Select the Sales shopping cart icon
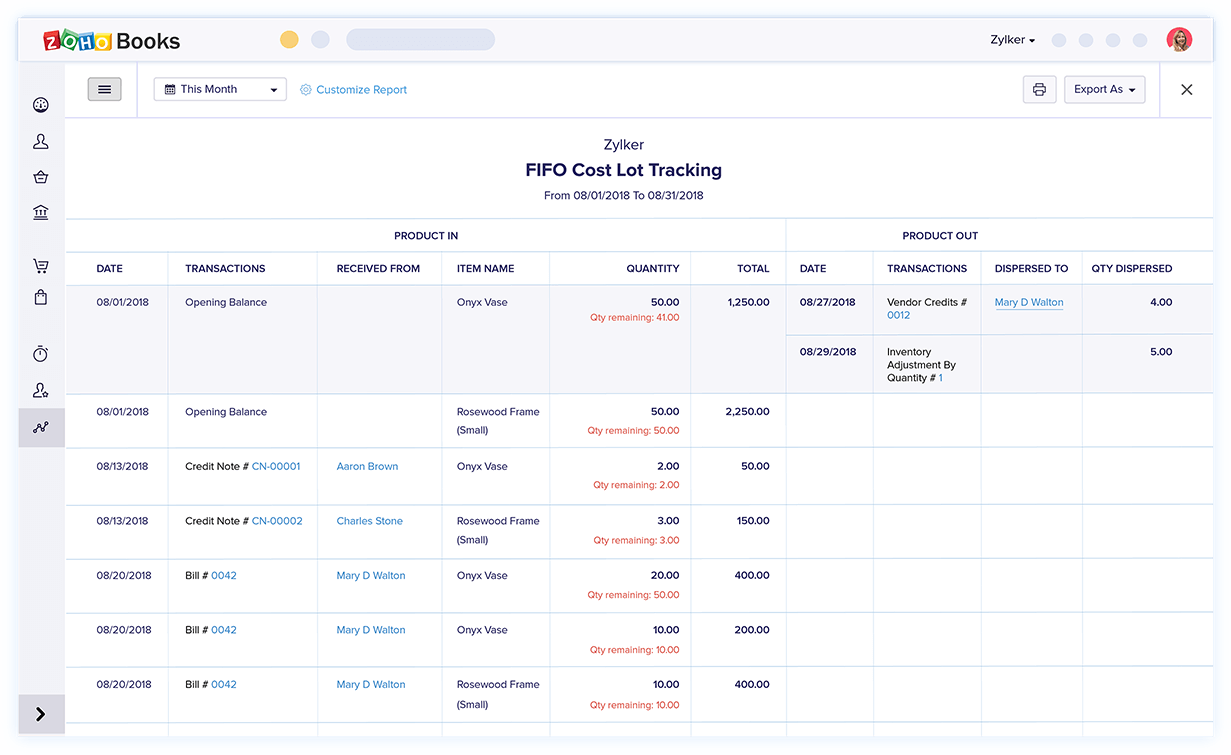 [41, 266]
